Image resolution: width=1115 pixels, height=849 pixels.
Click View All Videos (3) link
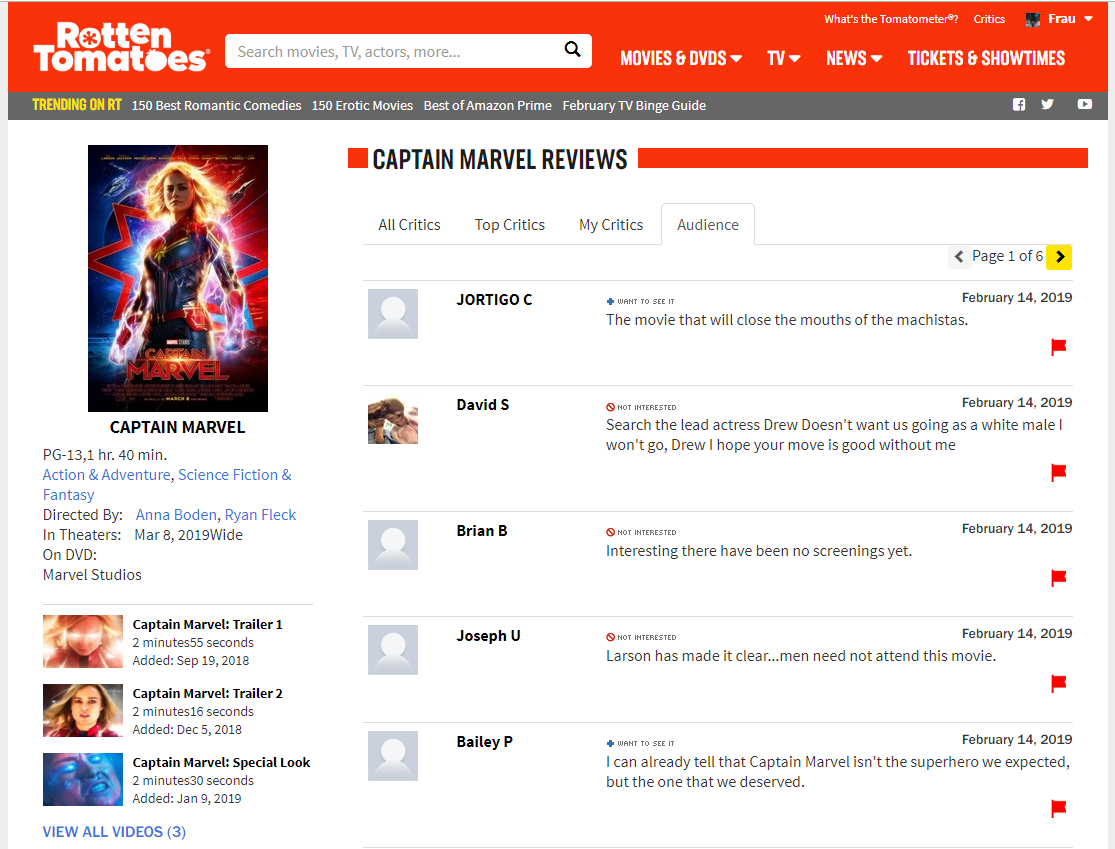point(114,832)
